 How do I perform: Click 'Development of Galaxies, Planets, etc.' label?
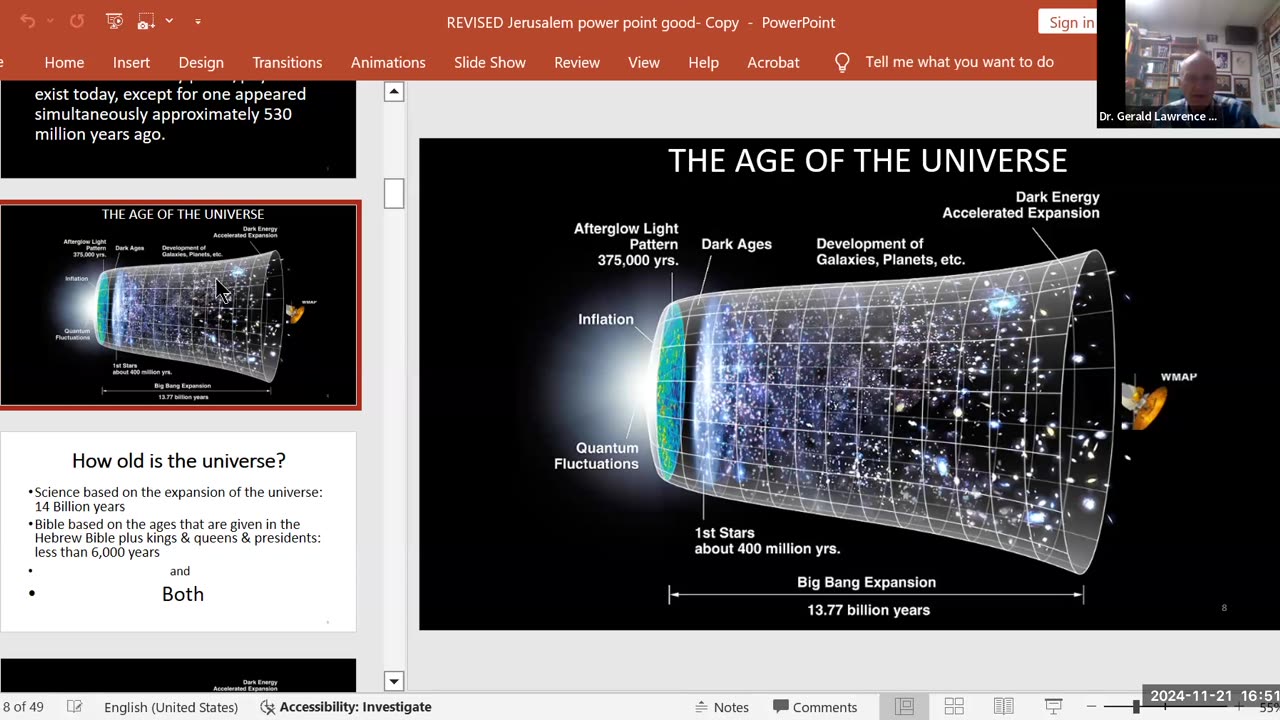coord(890,252)
